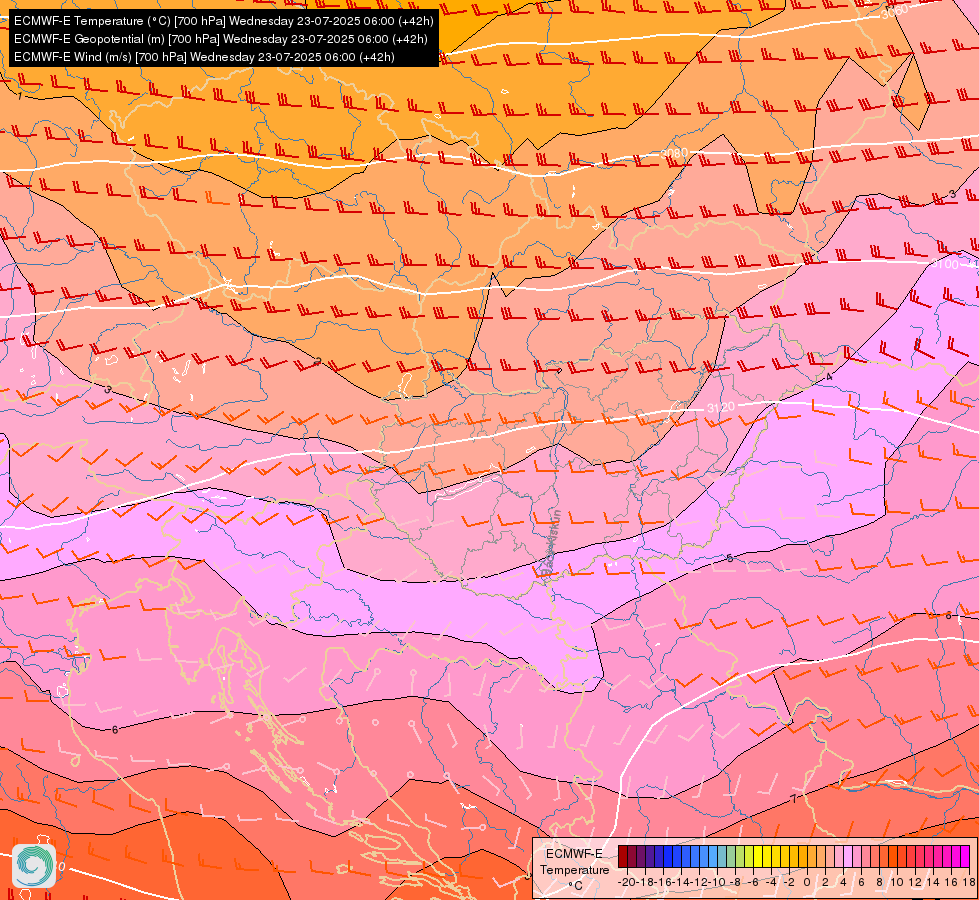
Task: Select the ECMWF-E Temperature (°C) title line
Action: point(223,21)
